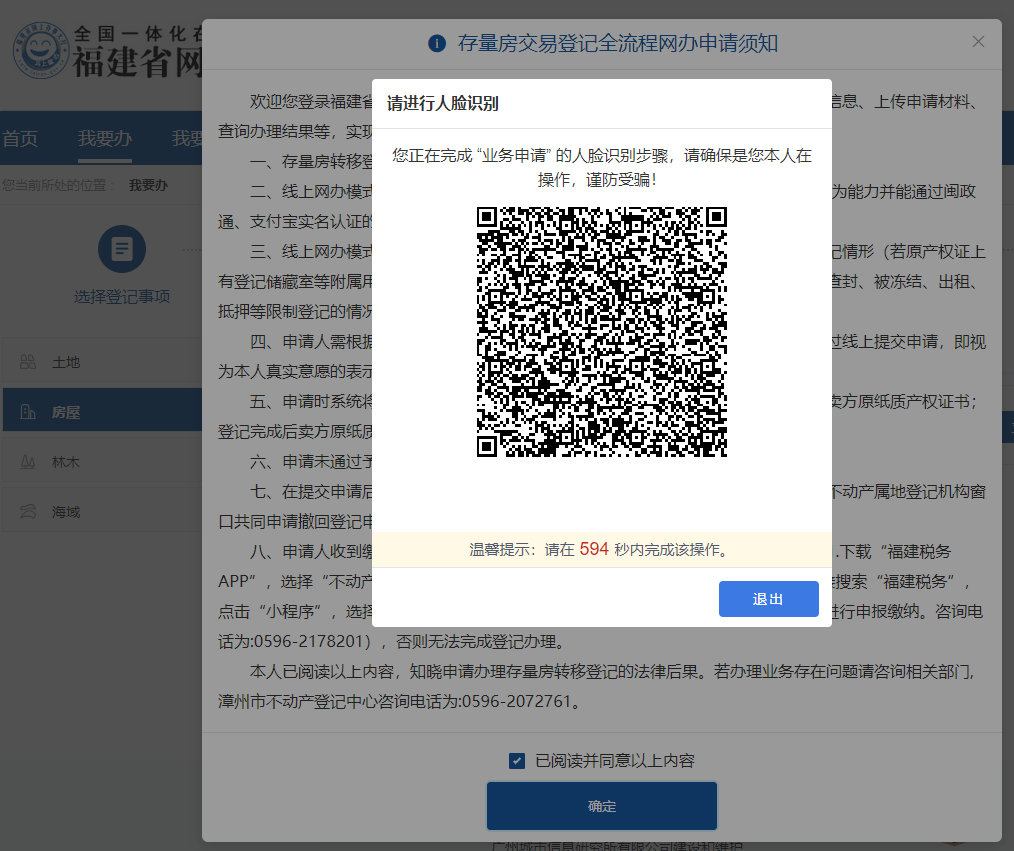Screen dimensions: 1014x851
Task: Select the 土地 sidebar category
Action: pyautogui.click(x=102, y=362)
